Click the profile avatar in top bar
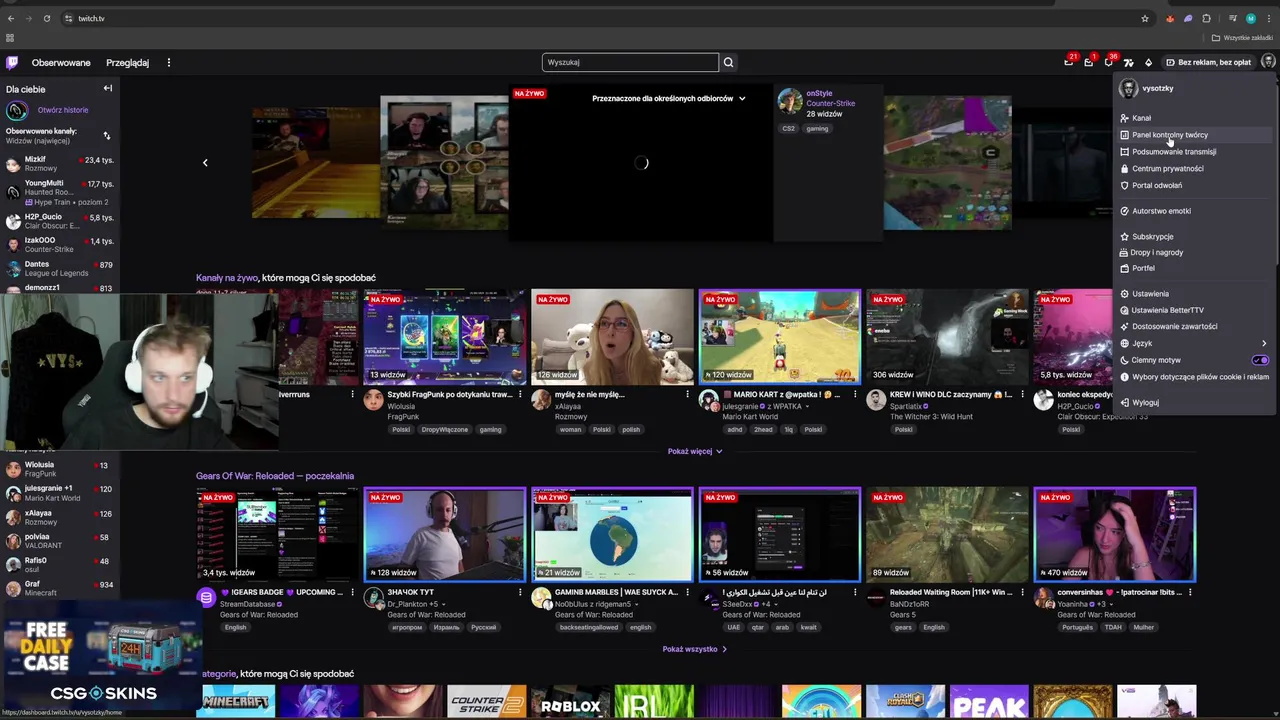Viewport: 1280px width, 720px height. pos(1268,62)
